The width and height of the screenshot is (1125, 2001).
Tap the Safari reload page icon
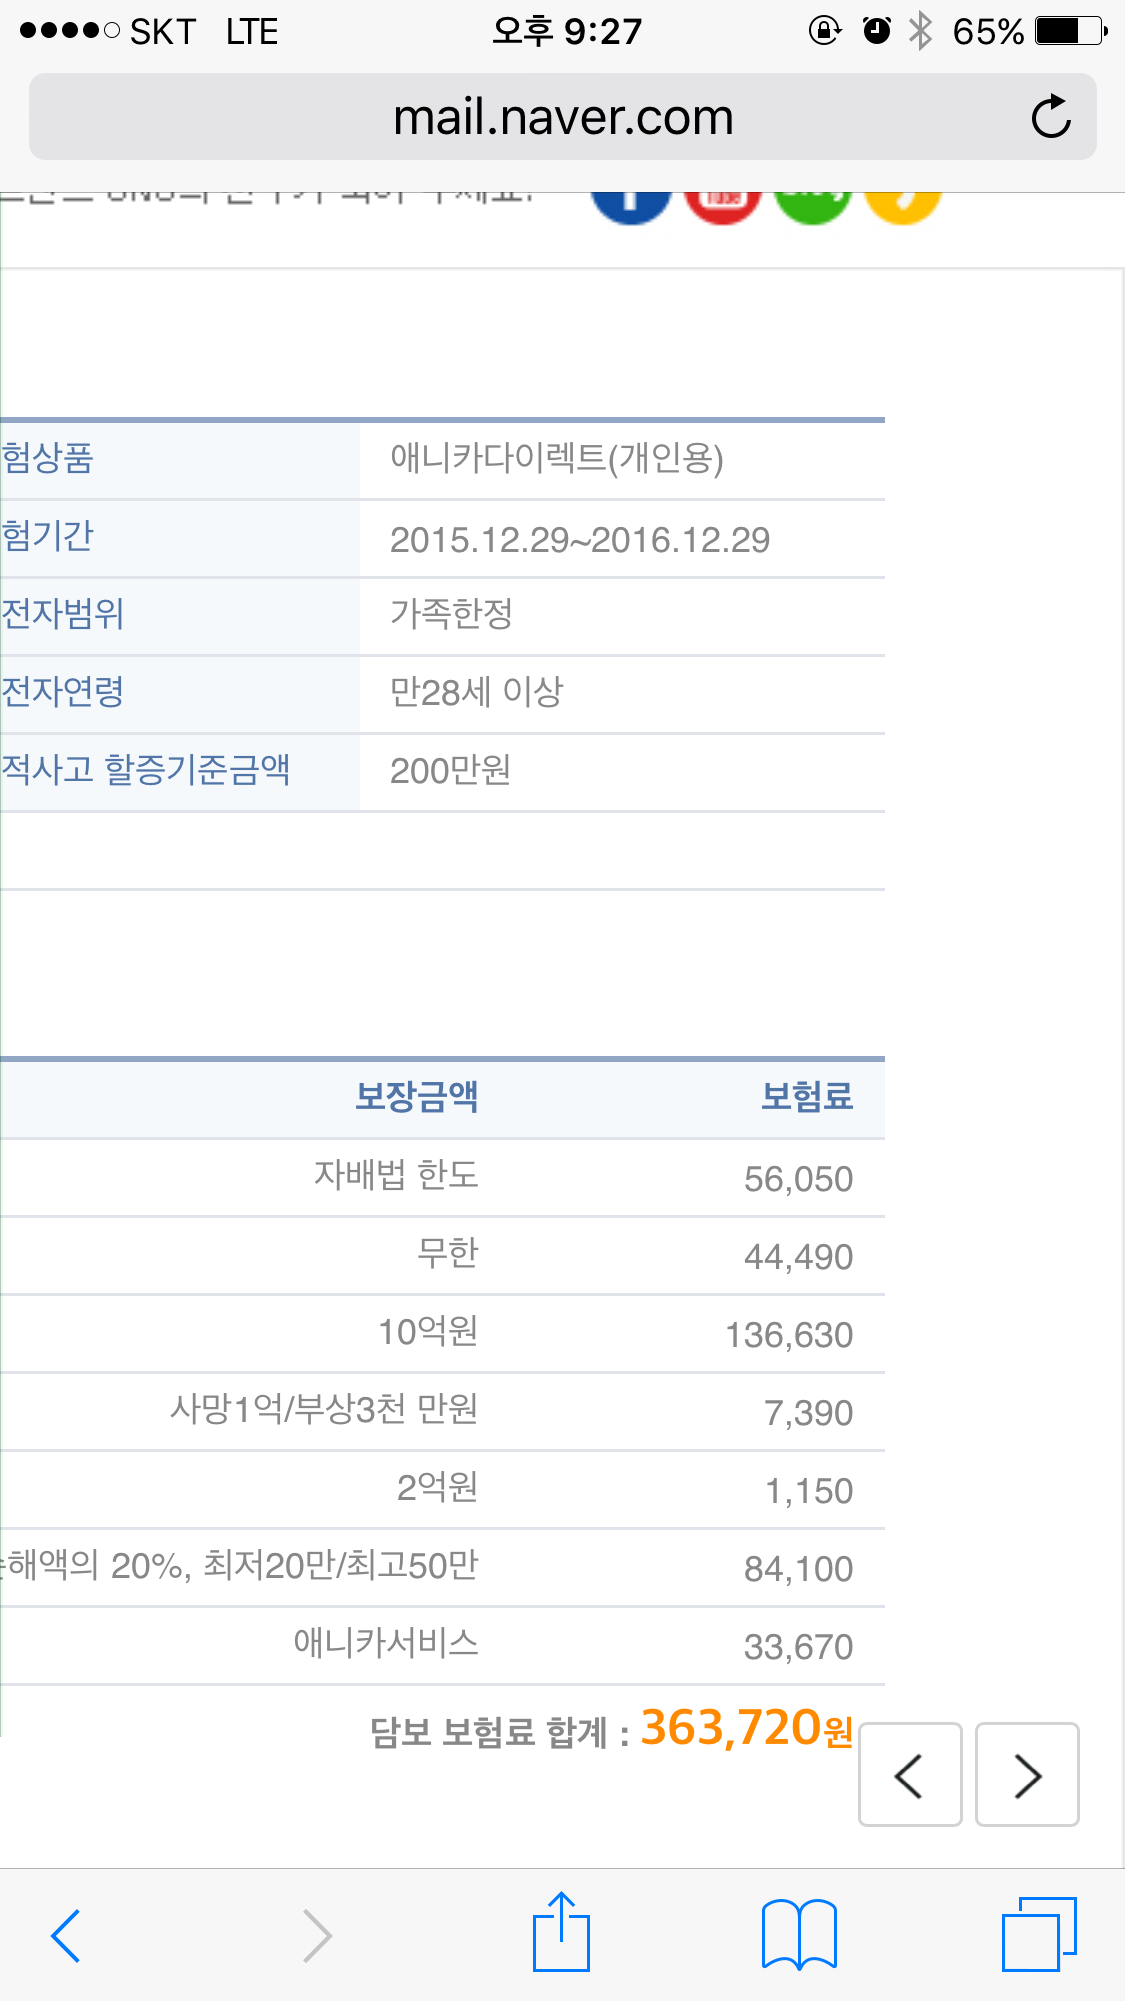[x=1050, y=117]
